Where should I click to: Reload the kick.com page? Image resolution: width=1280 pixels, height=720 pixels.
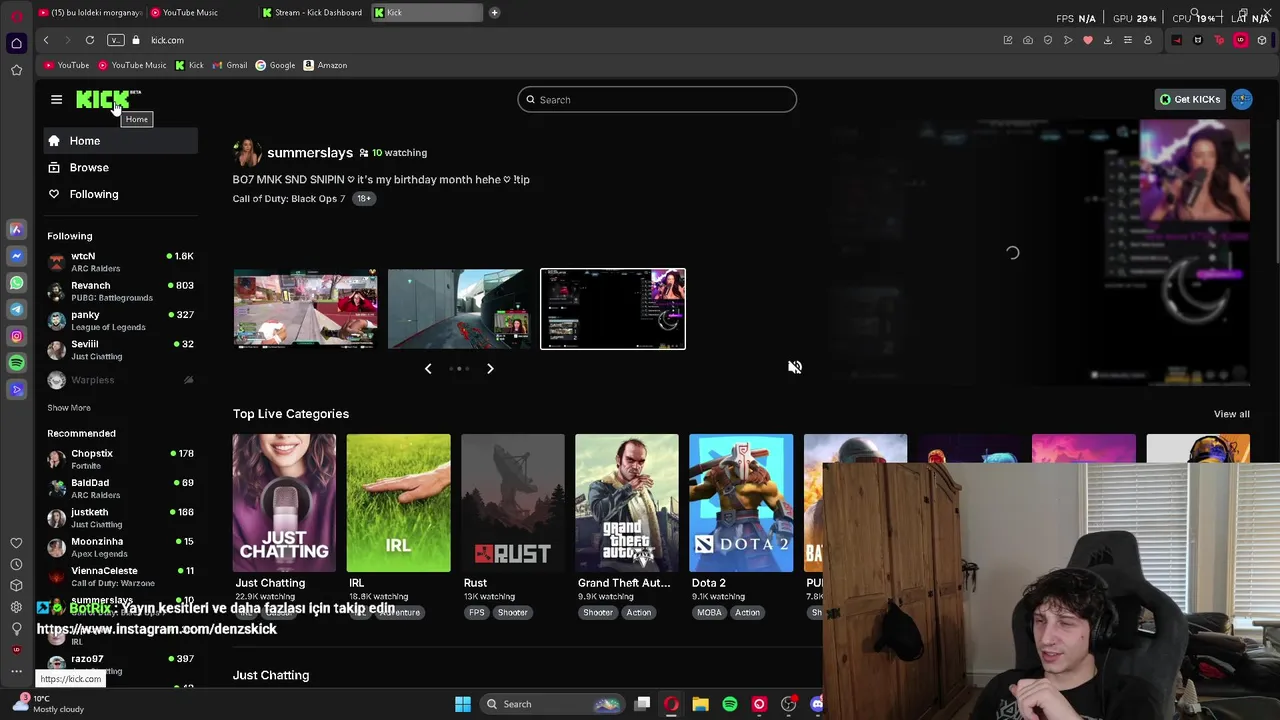click(x=90, y=40)
